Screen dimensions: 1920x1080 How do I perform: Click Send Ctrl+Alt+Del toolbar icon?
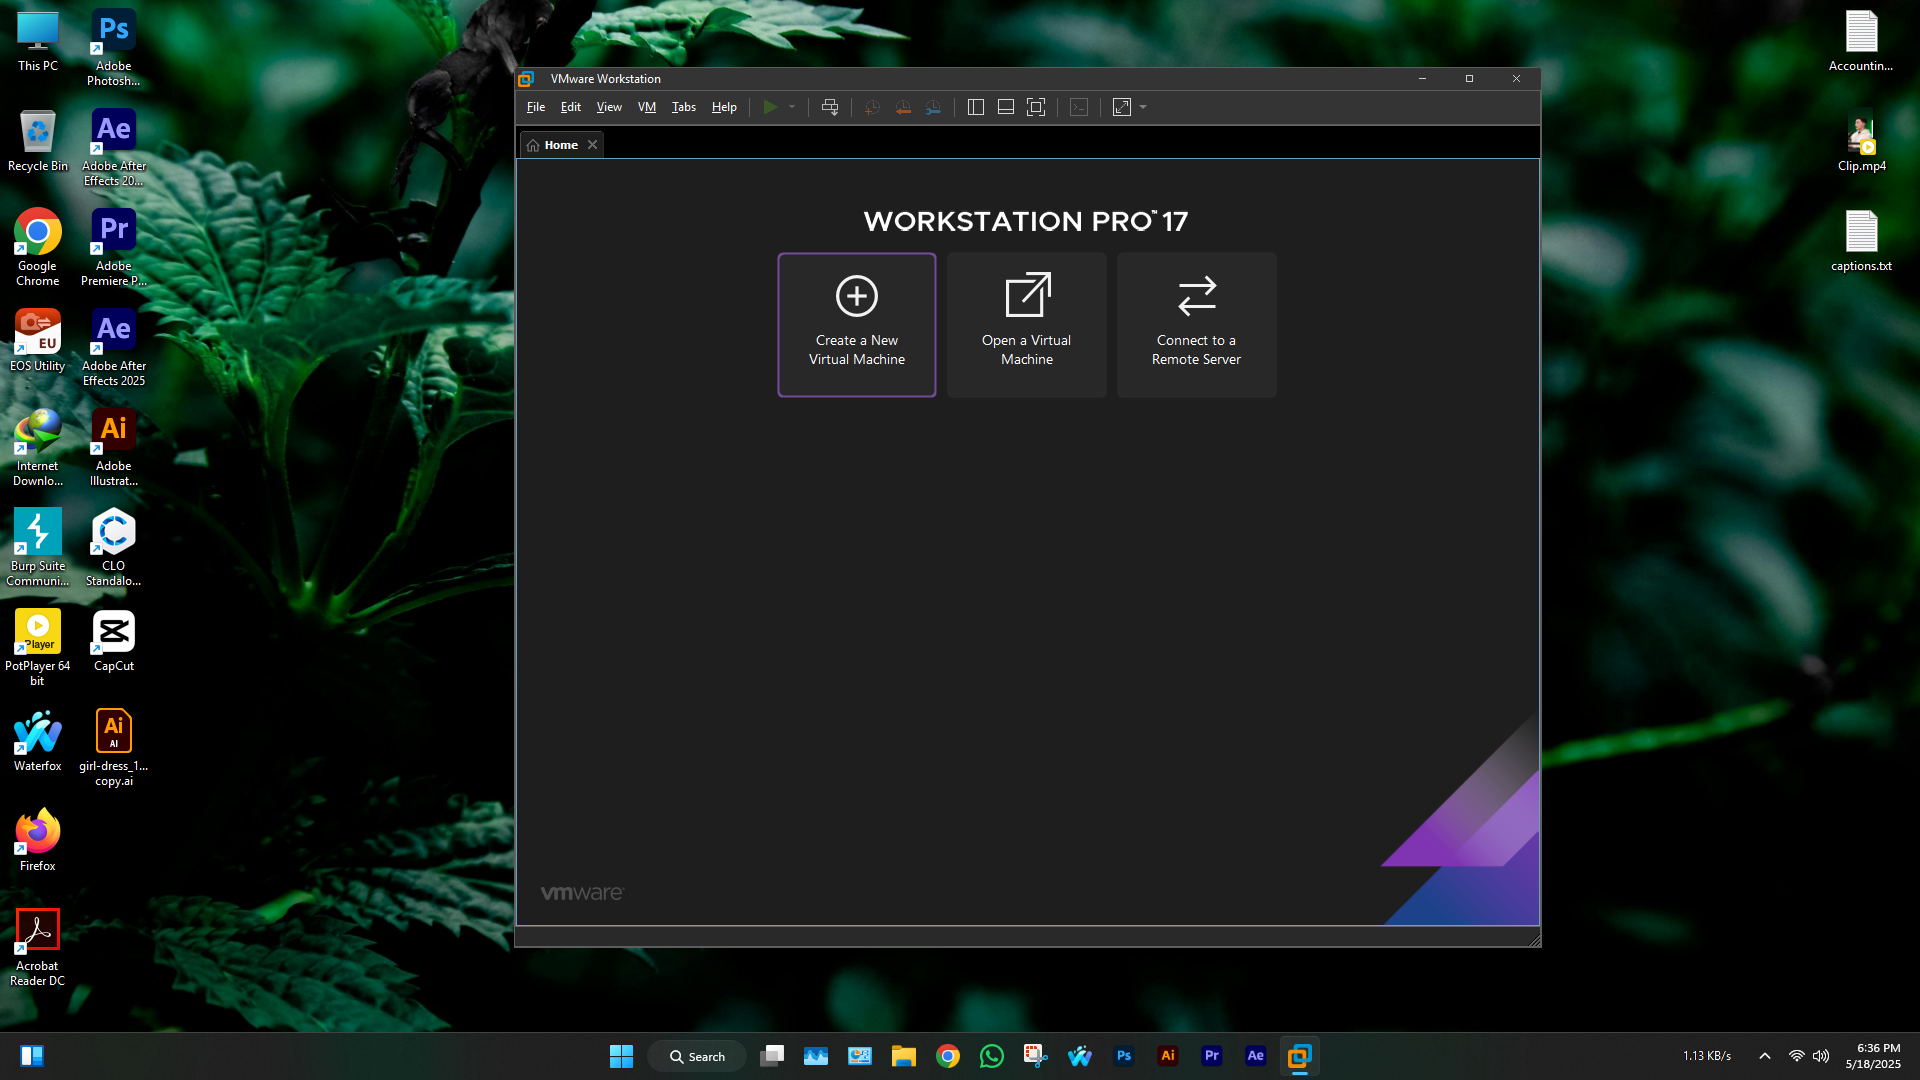[x=829, y=107]
